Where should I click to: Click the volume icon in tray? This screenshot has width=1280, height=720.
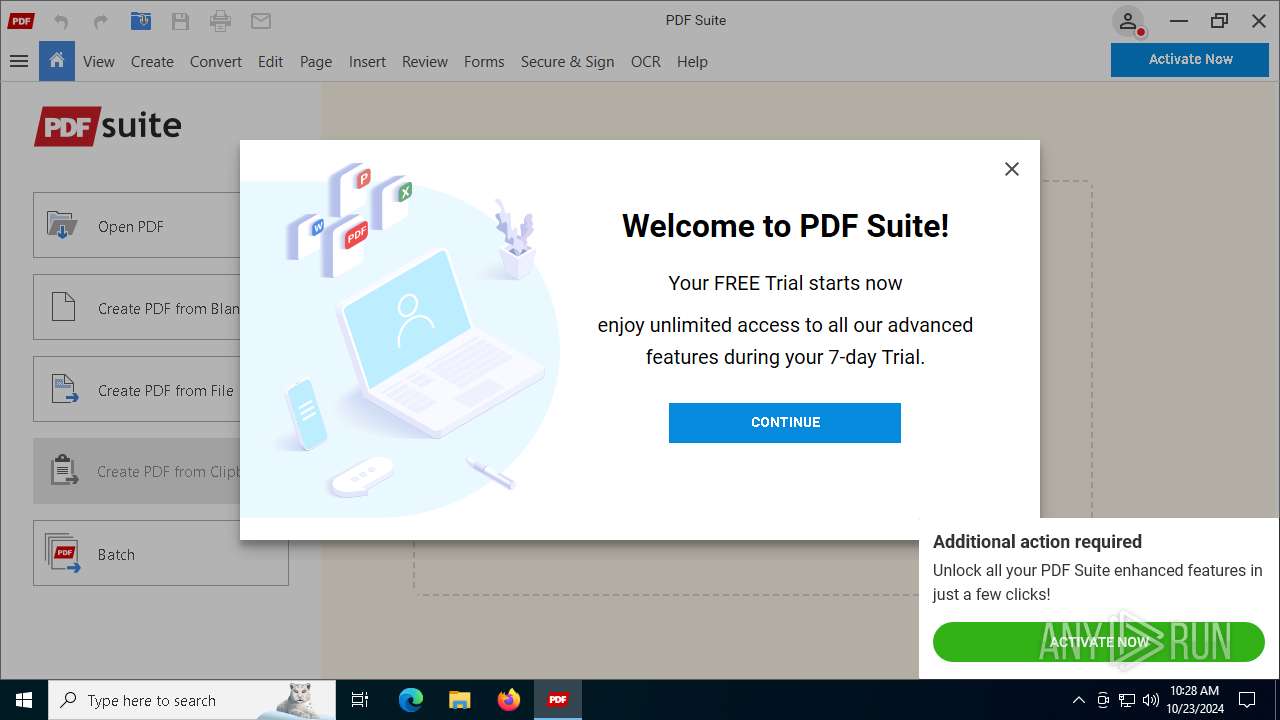click(x=1151, y=700)
